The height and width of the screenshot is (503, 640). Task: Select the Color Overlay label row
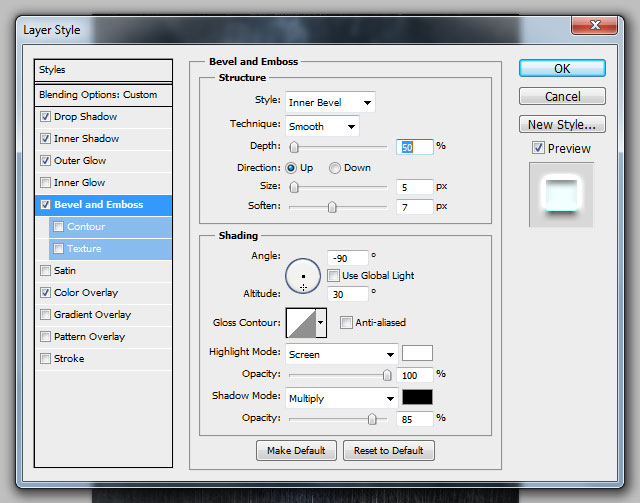[103, 293]
